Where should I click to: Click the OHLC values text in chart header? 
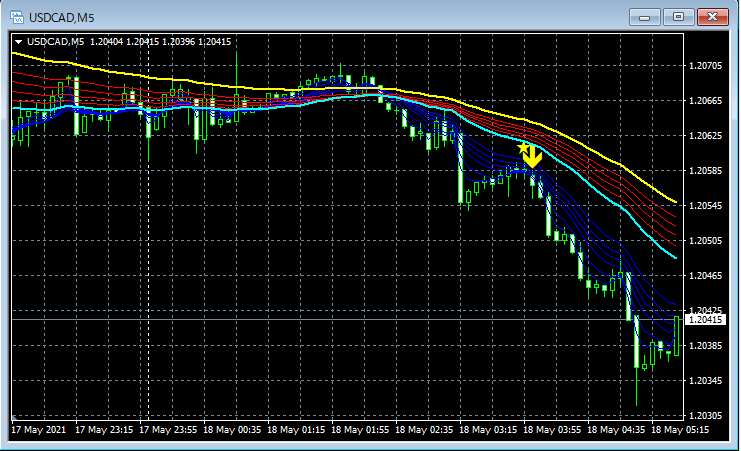coord(161,42)
